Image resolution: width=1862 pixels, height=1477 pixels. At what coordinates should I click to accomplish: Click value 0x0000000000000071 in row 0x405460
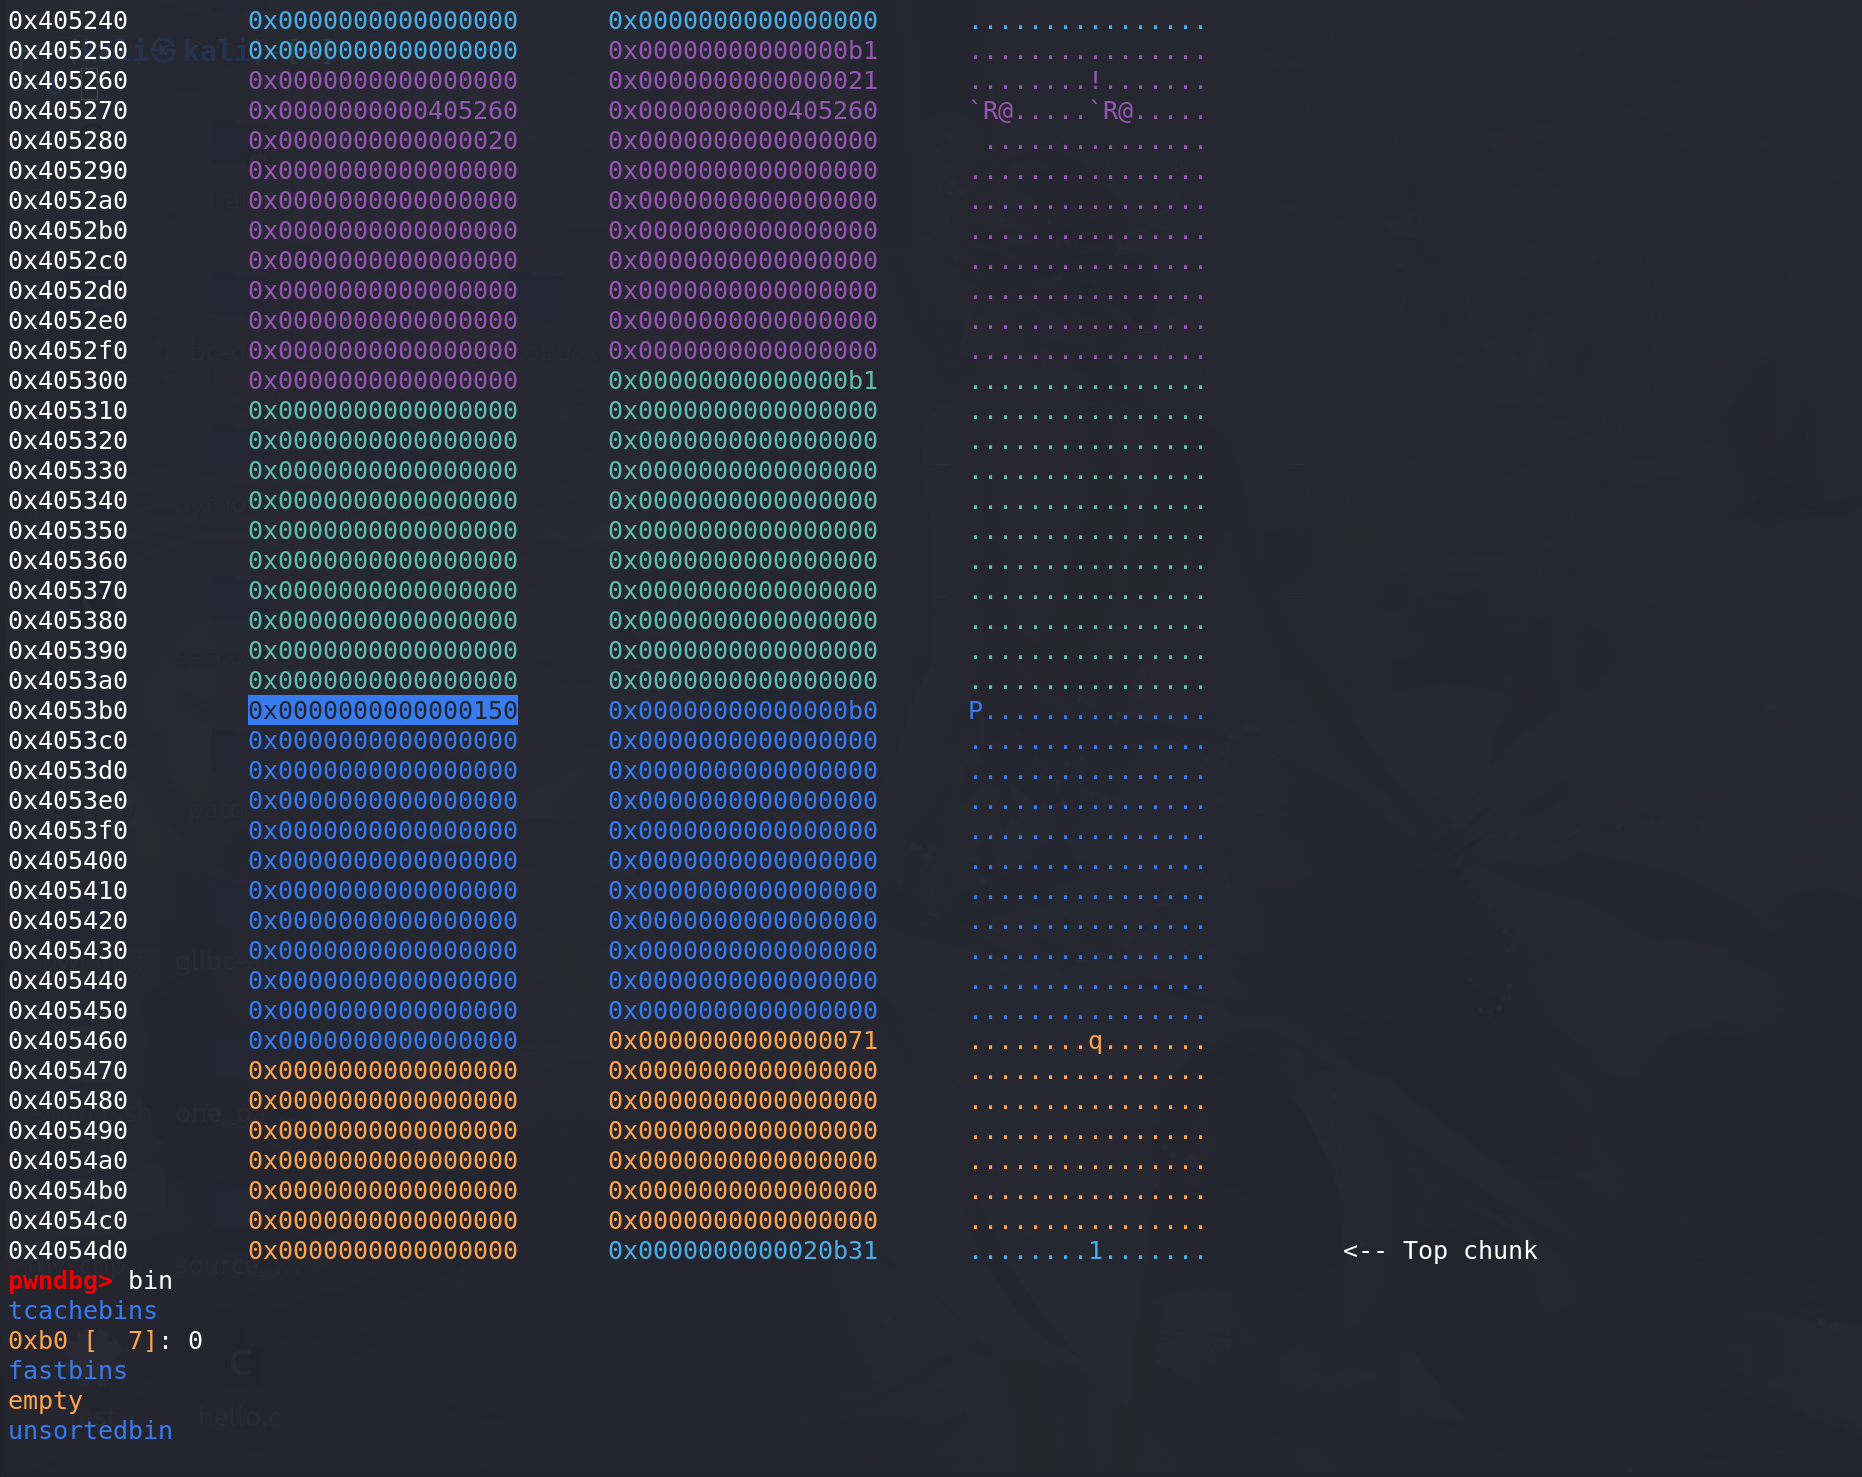coord(743,1040)
